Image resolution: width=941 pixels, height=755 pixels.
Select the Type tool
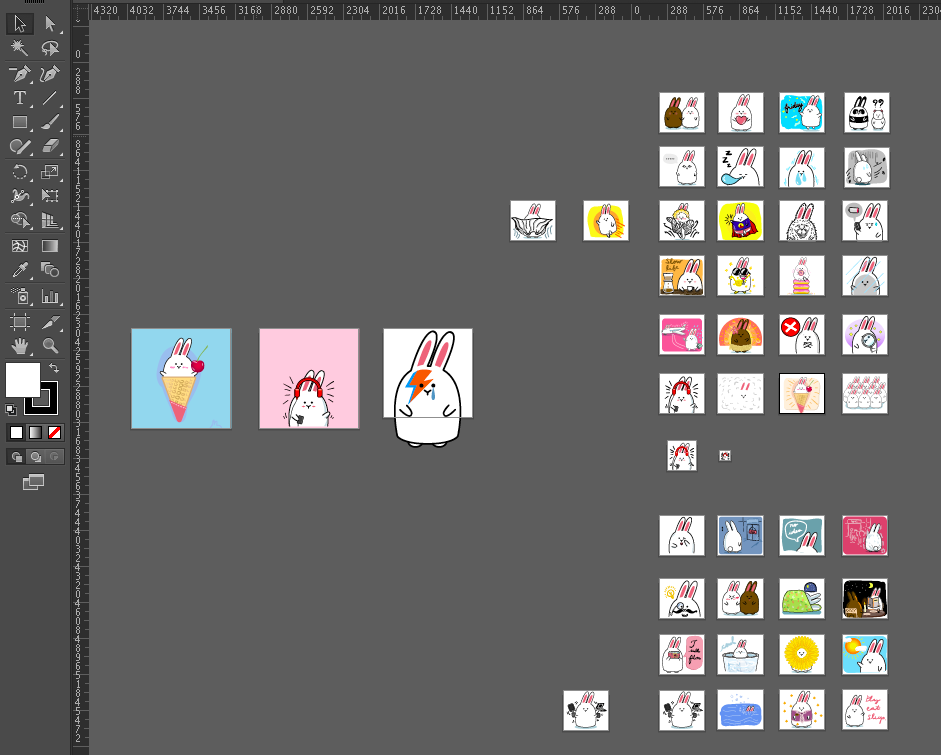point(20,98)
